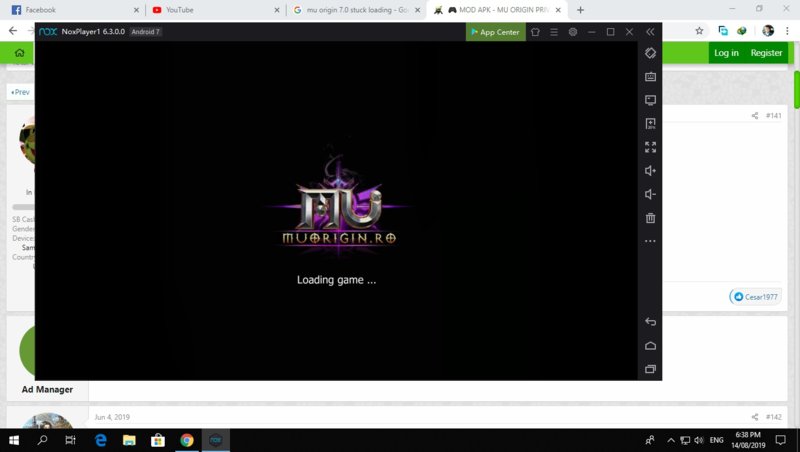Click Android recent apps button in Nox sidebar
Screen dimensions: 800x452
(x=650, y=369)
